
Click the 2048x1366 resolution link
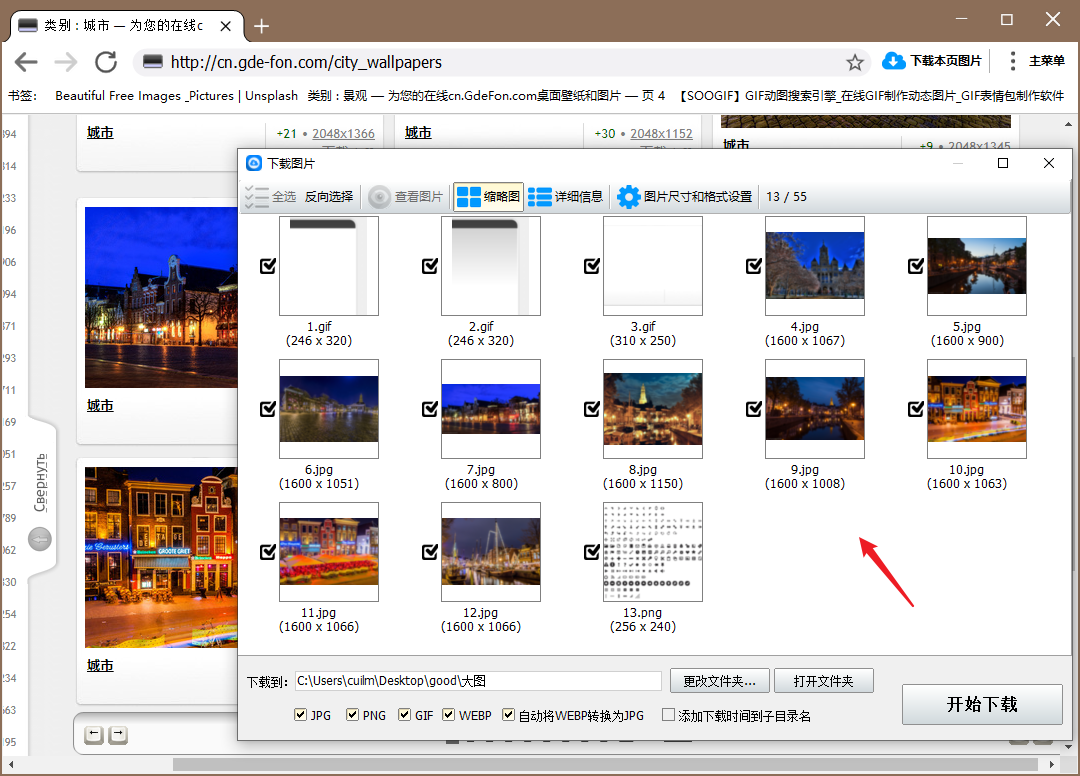coord(343,134)
